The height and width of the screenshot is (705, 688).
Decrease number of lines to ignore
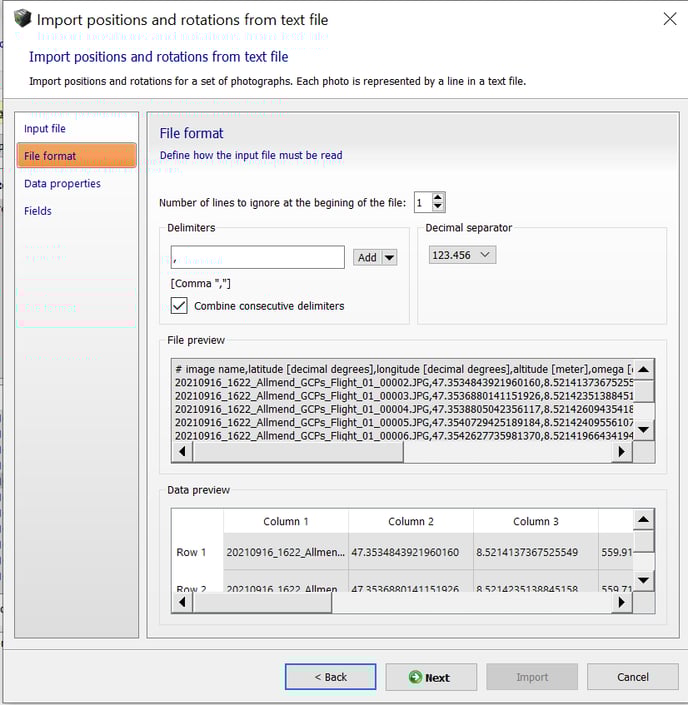438,206
